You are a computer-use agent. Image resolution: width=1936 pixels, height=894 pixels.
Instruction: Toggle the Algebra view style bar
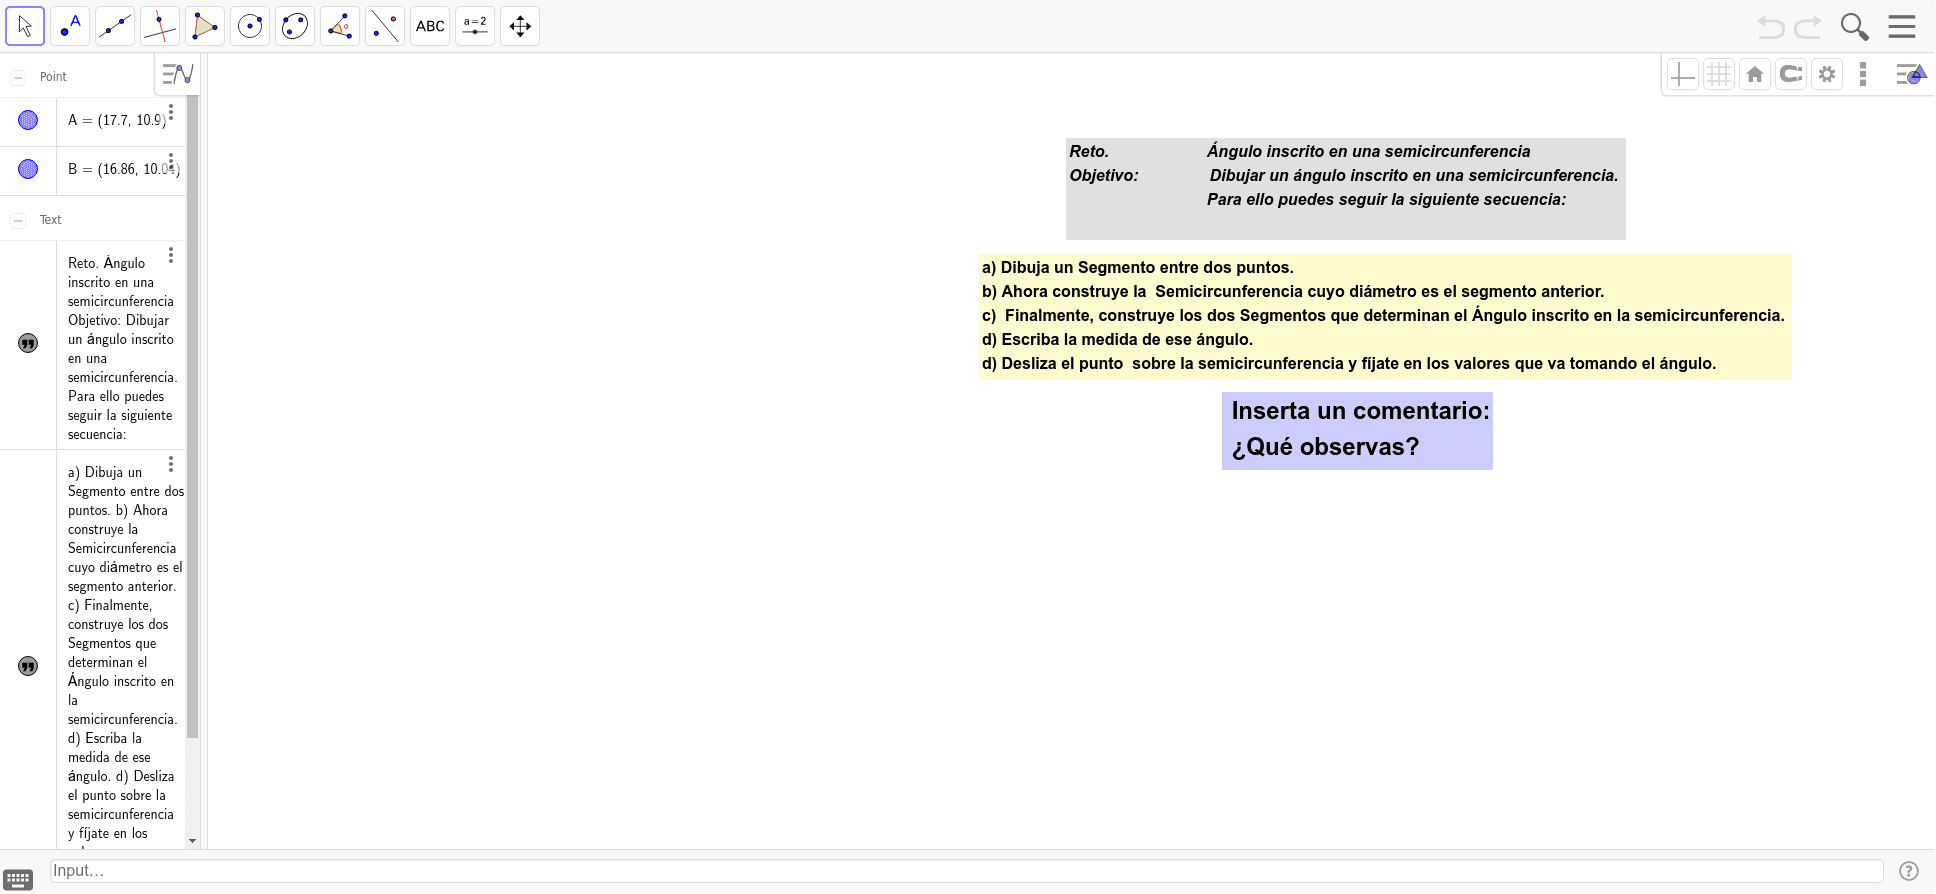tap(177, 74)
